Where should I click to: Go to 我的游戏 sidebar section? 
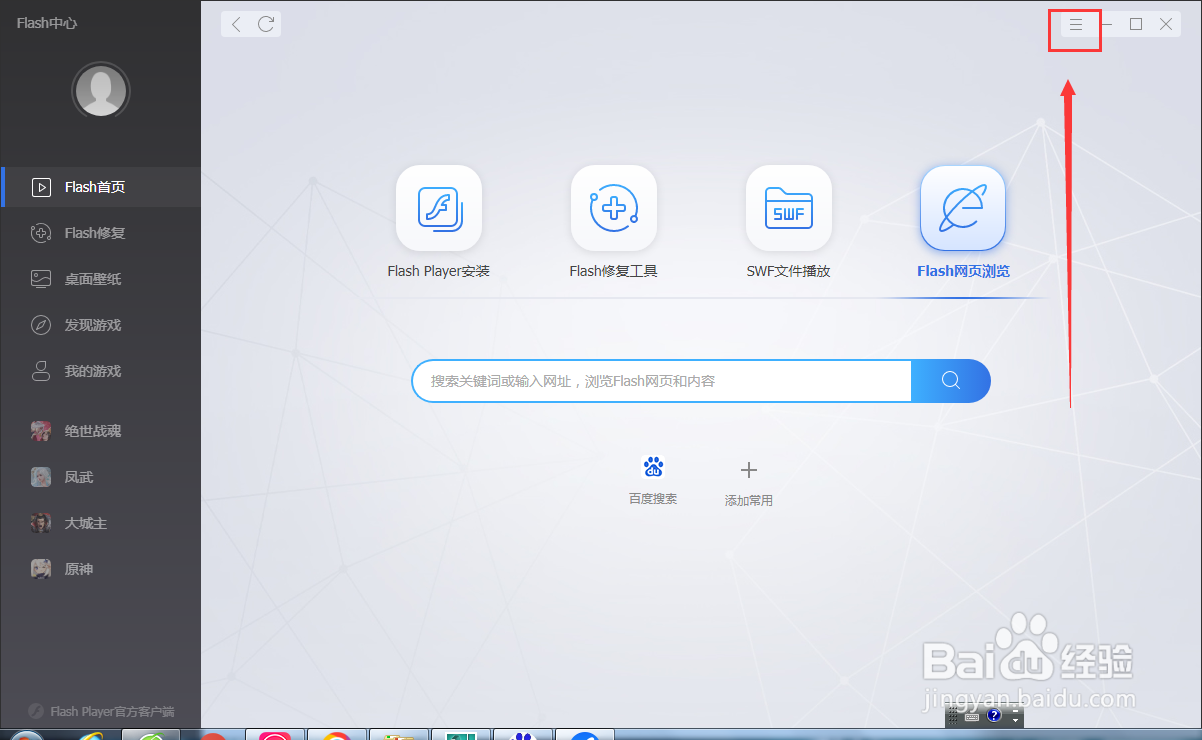101,371
